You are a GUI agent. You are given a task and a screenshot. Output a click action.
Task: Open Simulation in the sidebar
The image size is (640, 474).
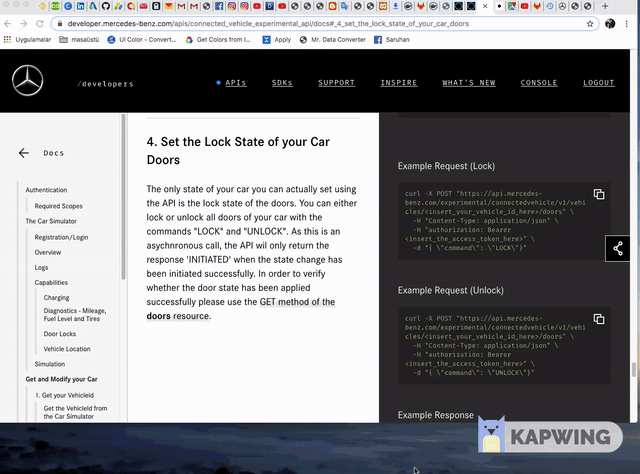[x=50, y=364]
